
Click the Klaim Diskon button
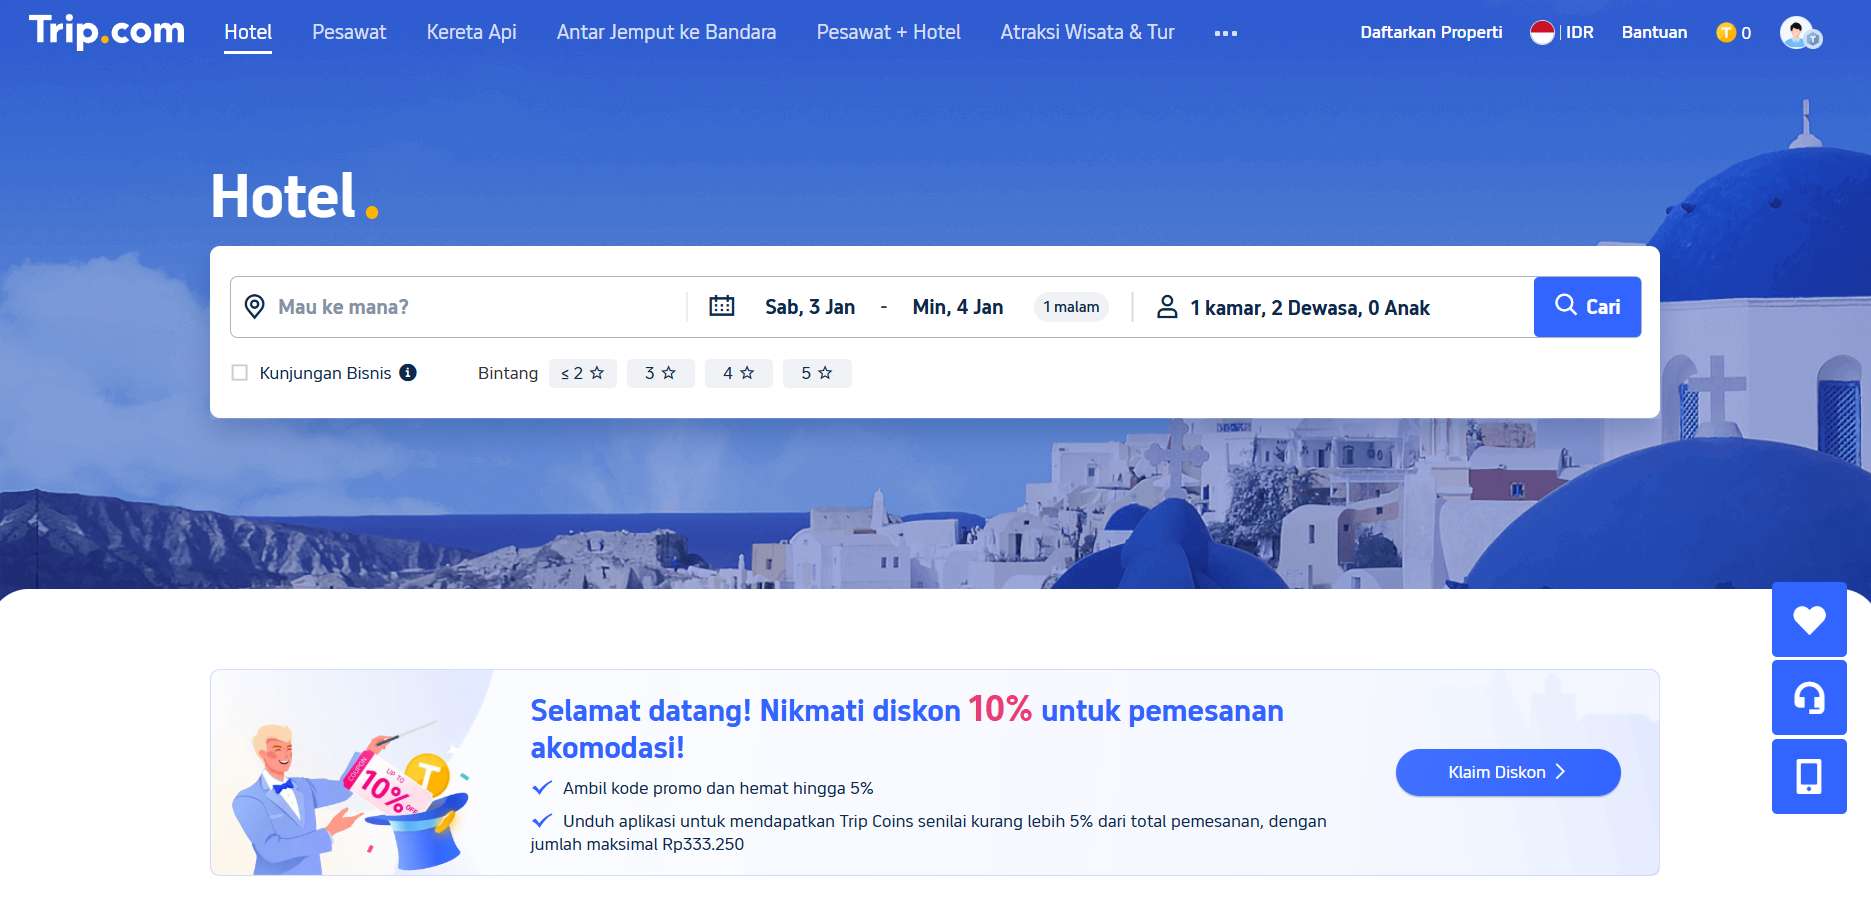click(1507, 772)
